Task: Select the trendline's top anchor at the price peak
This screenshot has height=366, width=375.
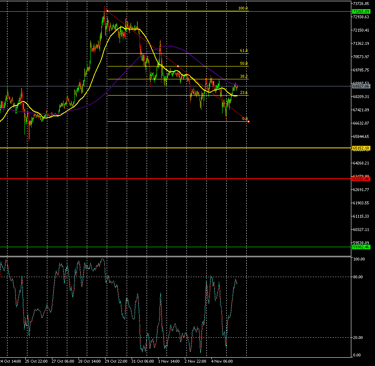Action: [107, 11]
